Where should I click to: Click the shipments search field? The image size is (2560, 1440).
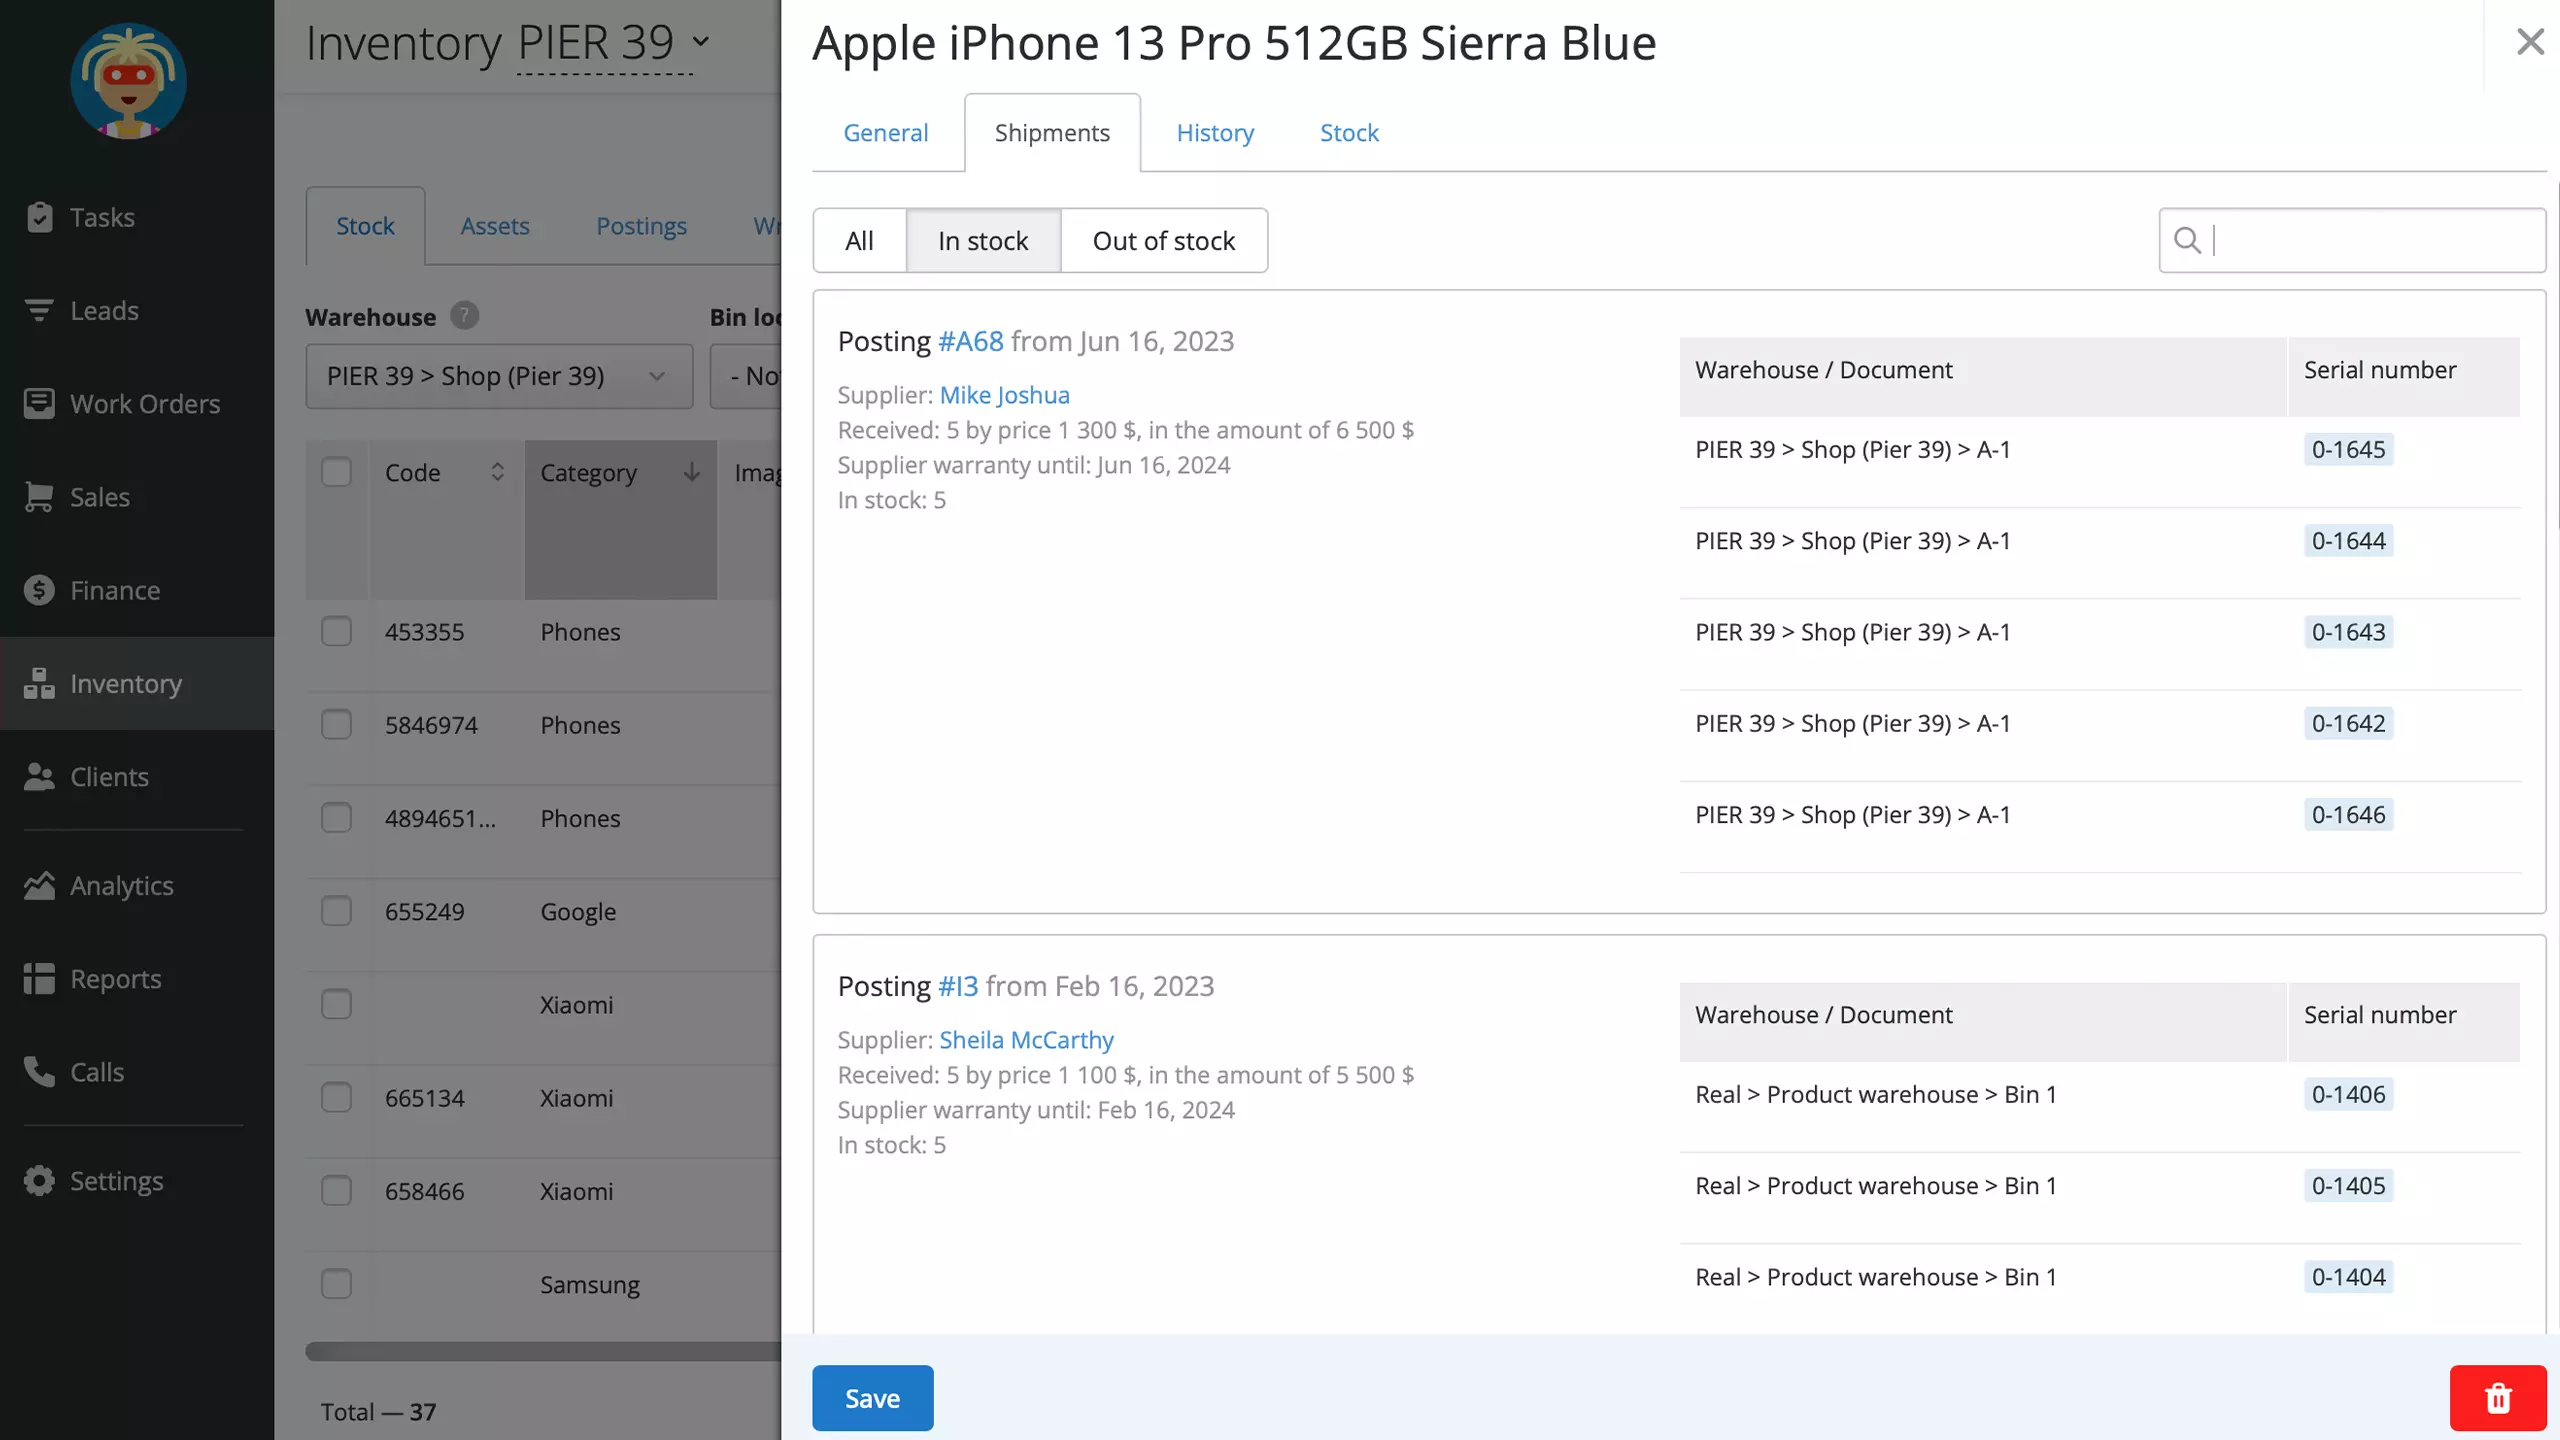[2352, 240]
